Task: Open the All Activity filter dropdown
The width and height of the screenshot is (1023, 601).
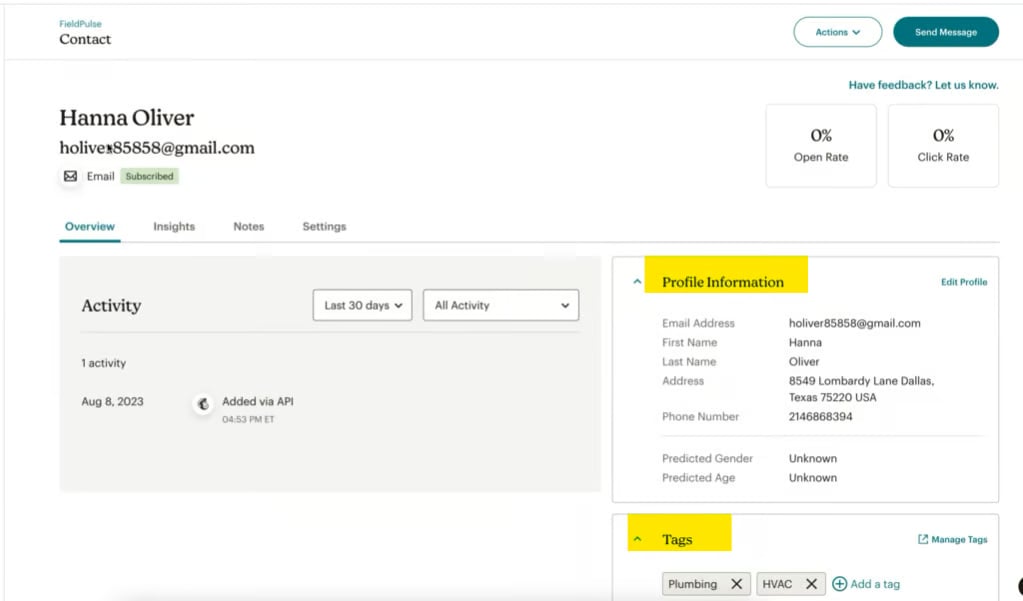Action: 500,305
